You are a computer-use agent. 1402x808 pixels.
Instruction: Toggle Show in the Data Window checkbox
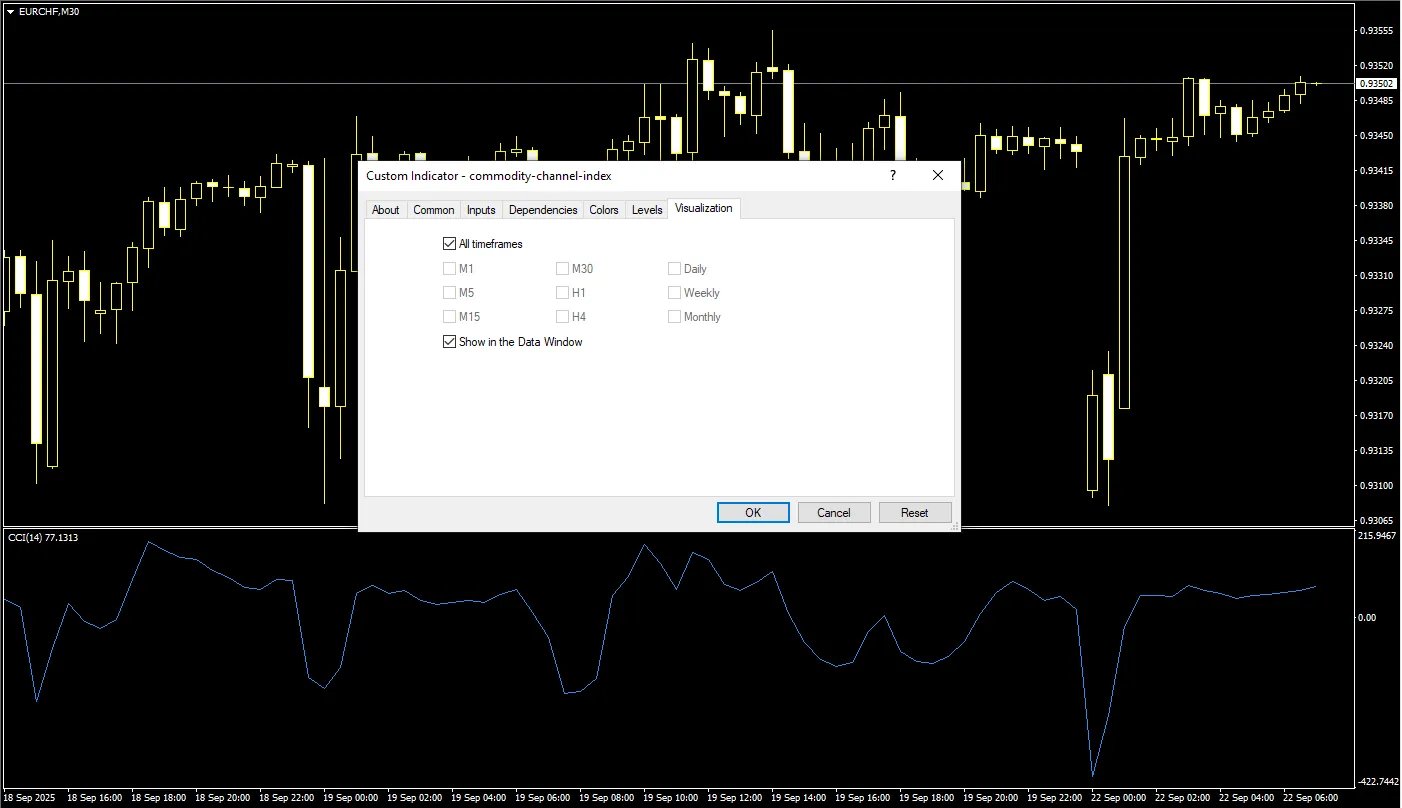click(x=449, y=342)
